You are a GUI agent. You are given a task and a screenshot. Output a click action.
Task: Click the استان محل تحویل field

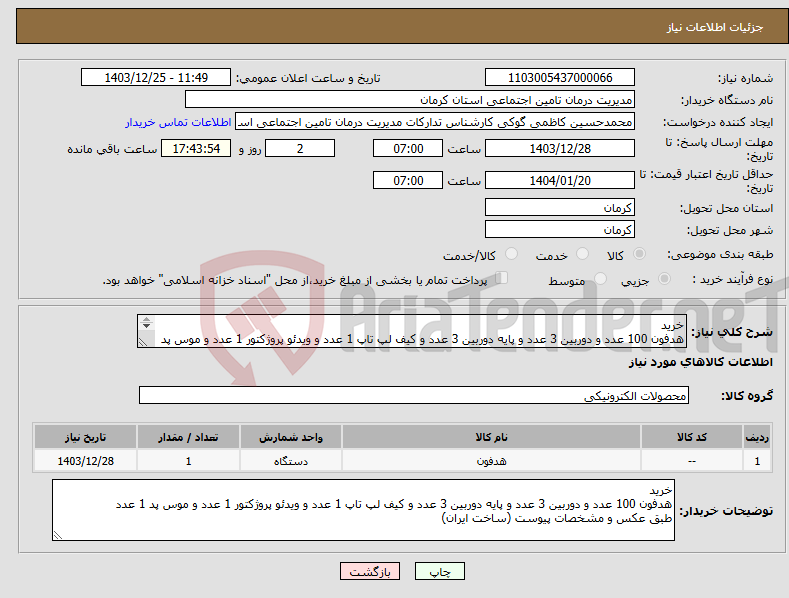pyautogui.click(x=560, y=207)
